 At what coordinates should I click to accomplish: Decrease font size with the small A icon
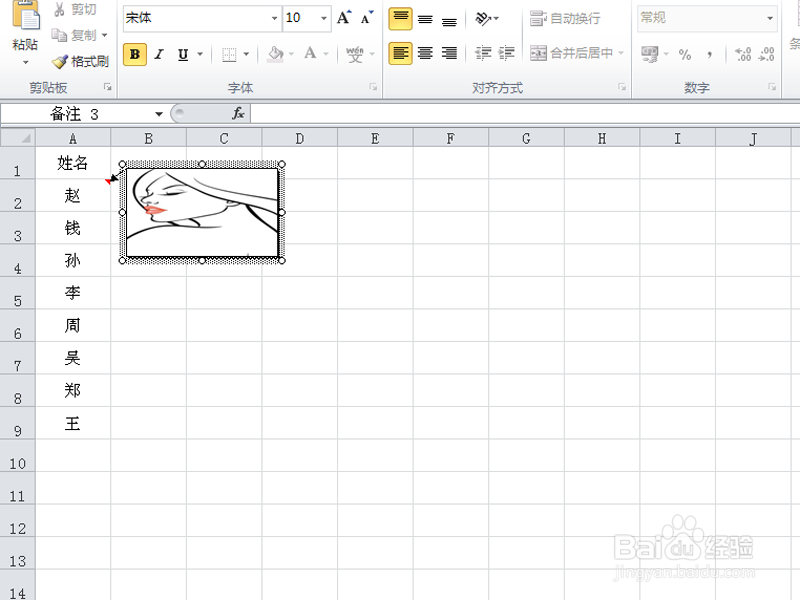tap(367, 18)
